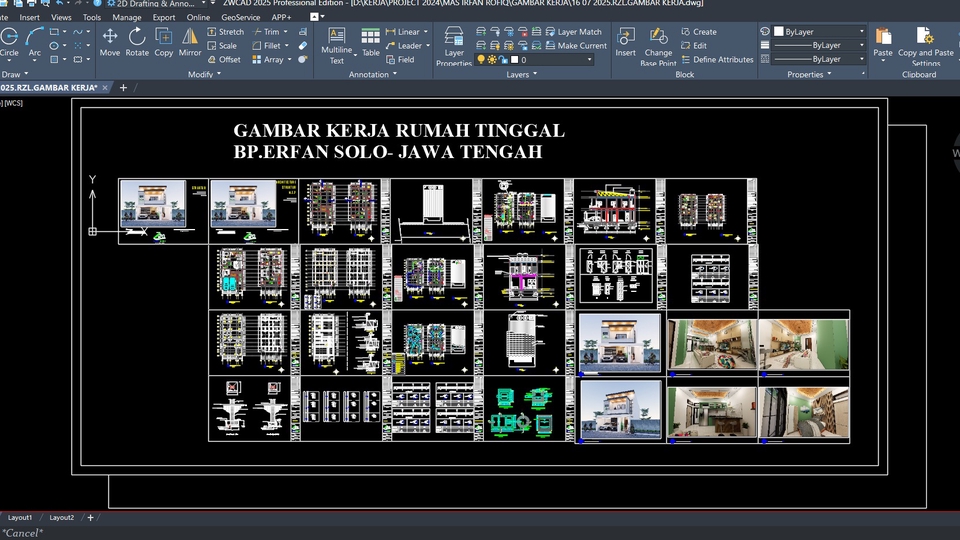Expand the ByLayer color dropdown
The image size is (960, 540).
(x=862, y=32)
